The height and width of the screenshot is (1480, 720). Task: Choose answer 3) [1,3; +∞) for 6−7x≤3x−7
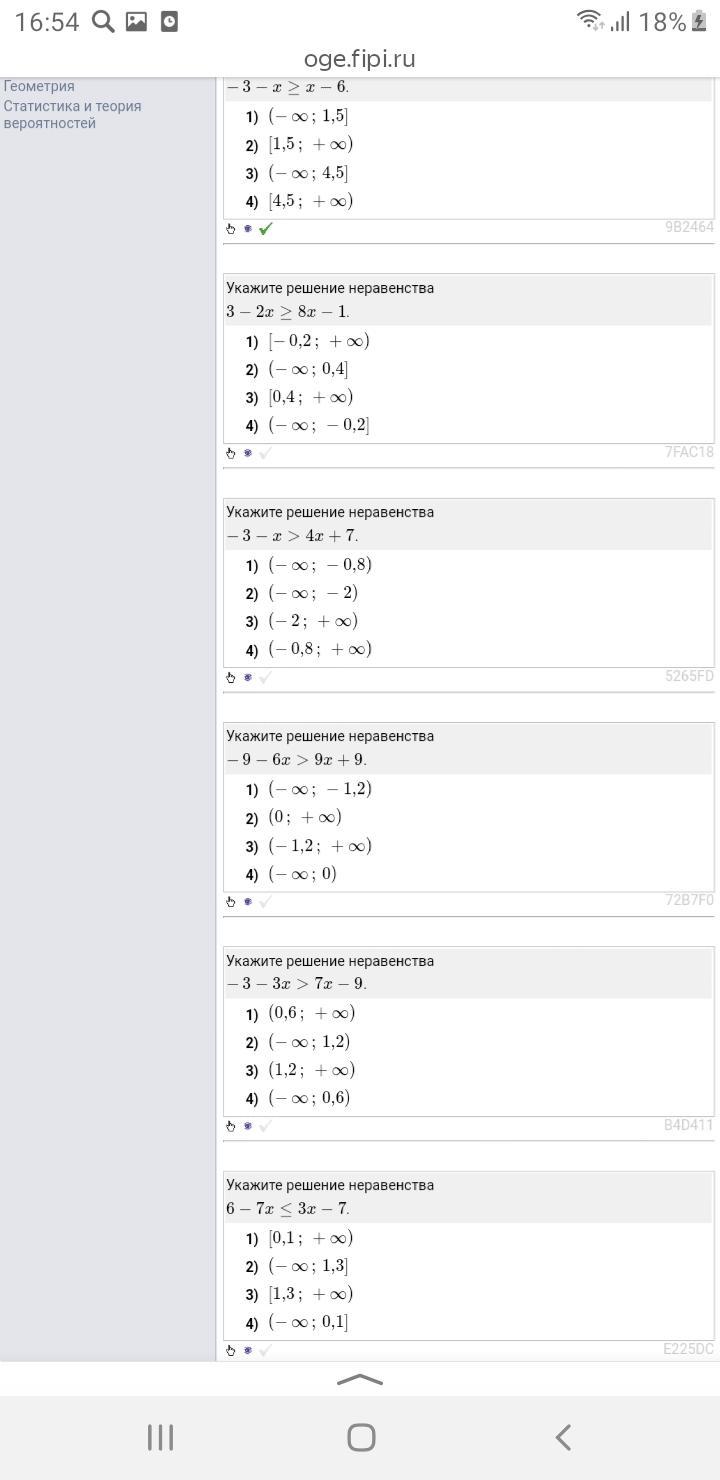tap(310, 1294)
